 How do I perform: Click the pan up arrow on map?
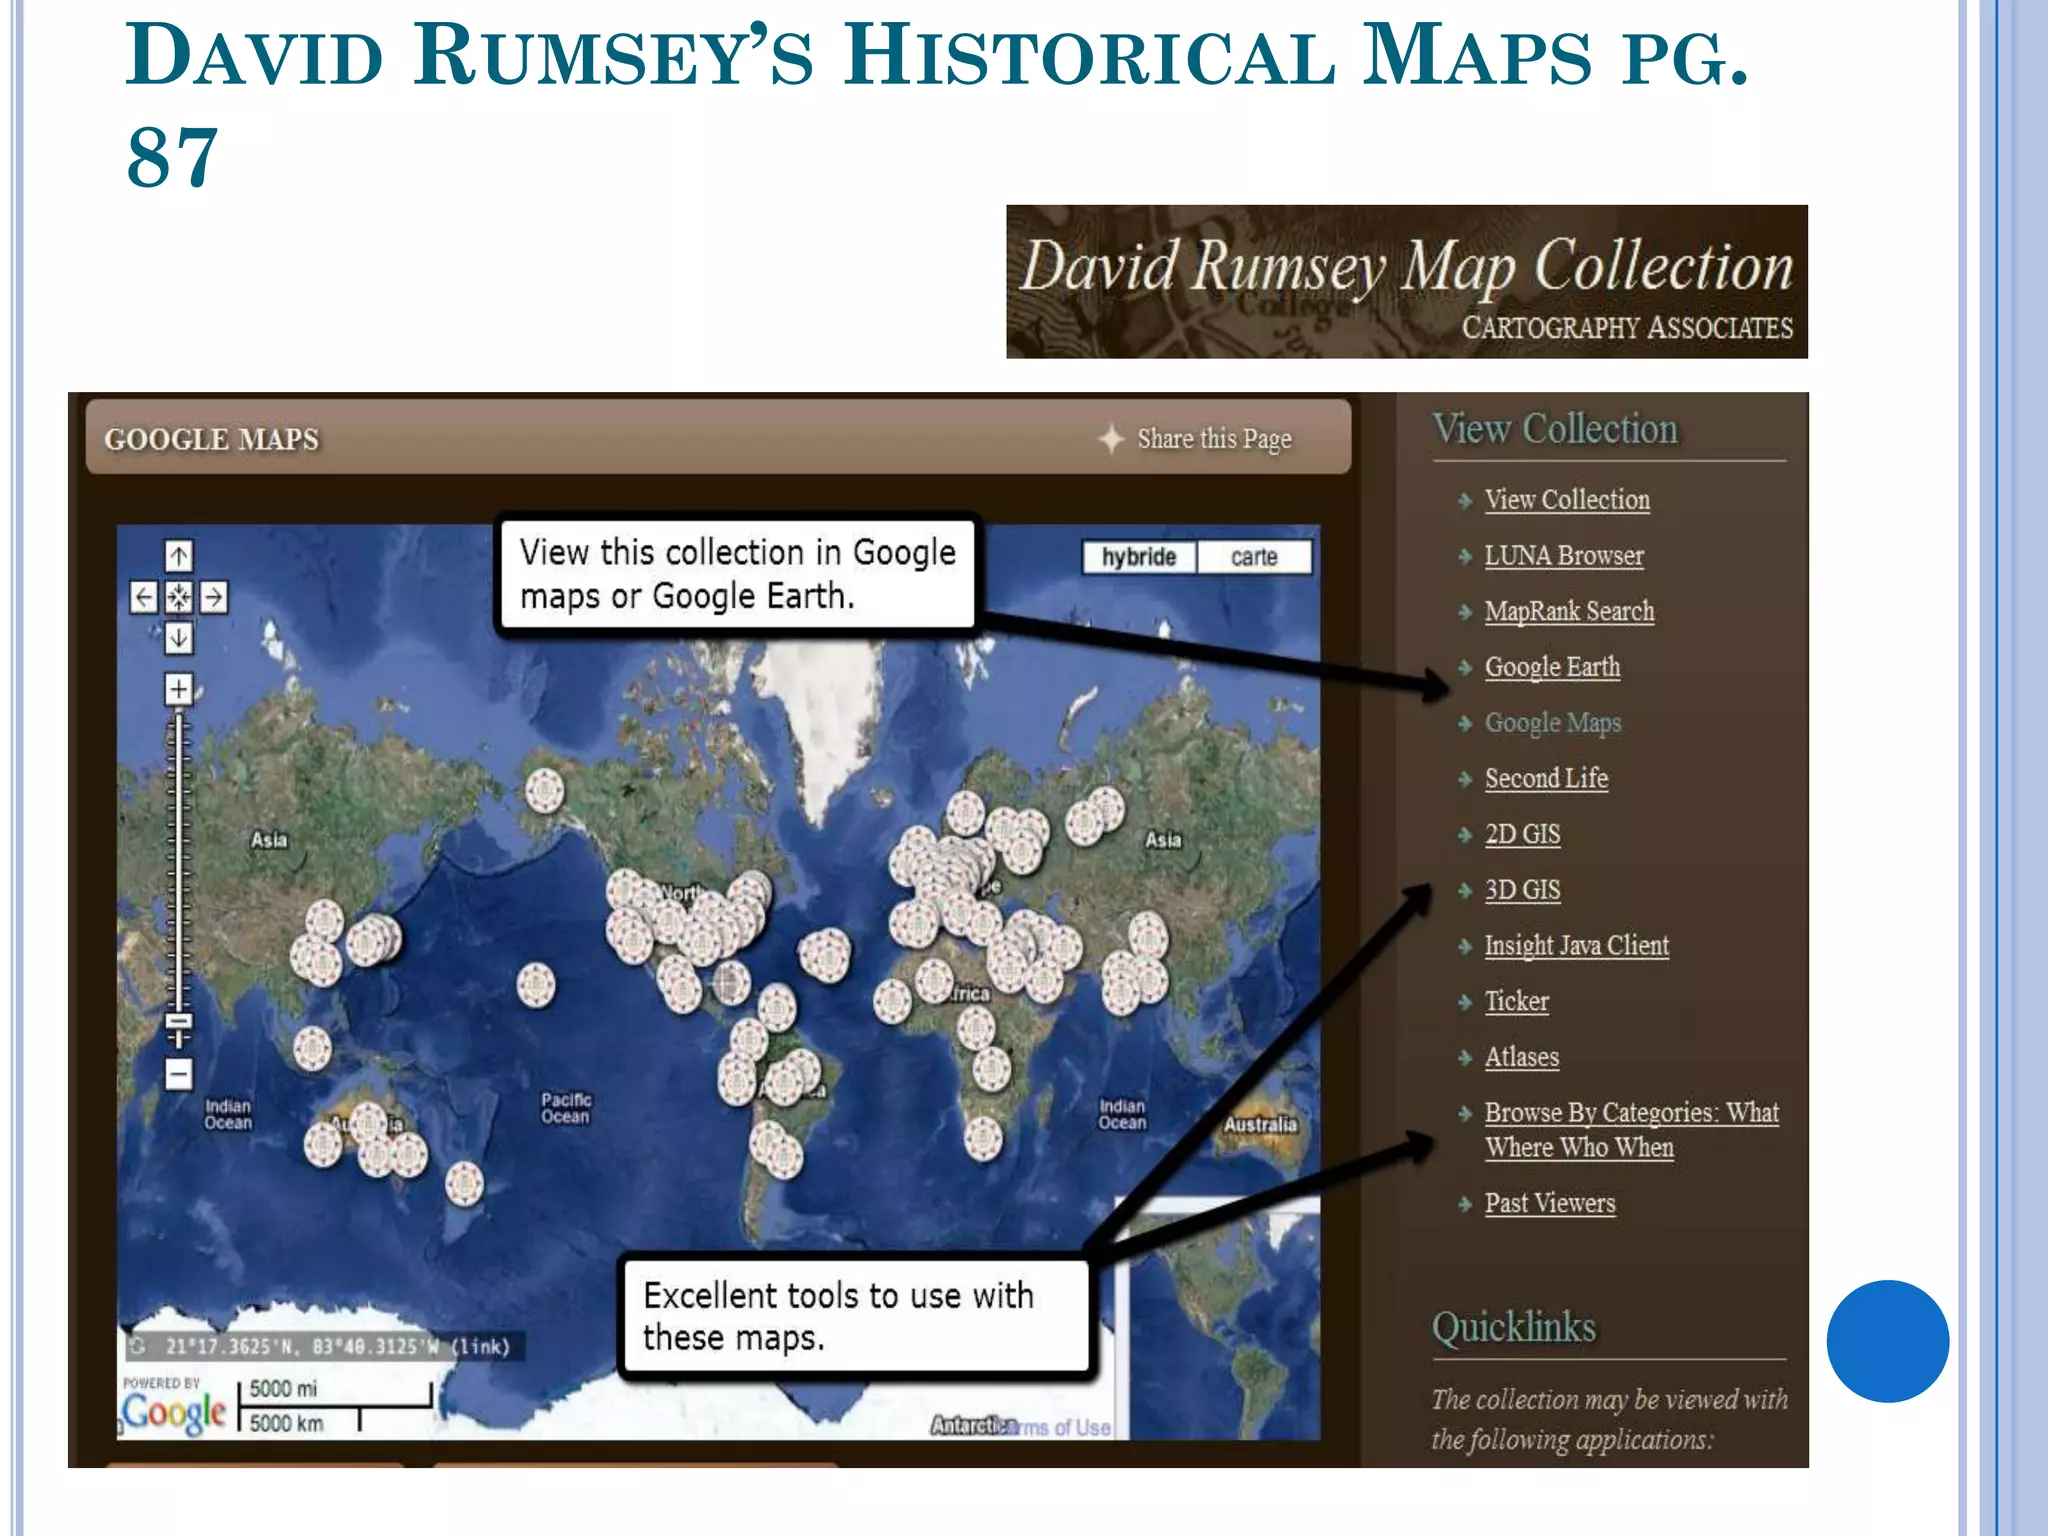179,556
